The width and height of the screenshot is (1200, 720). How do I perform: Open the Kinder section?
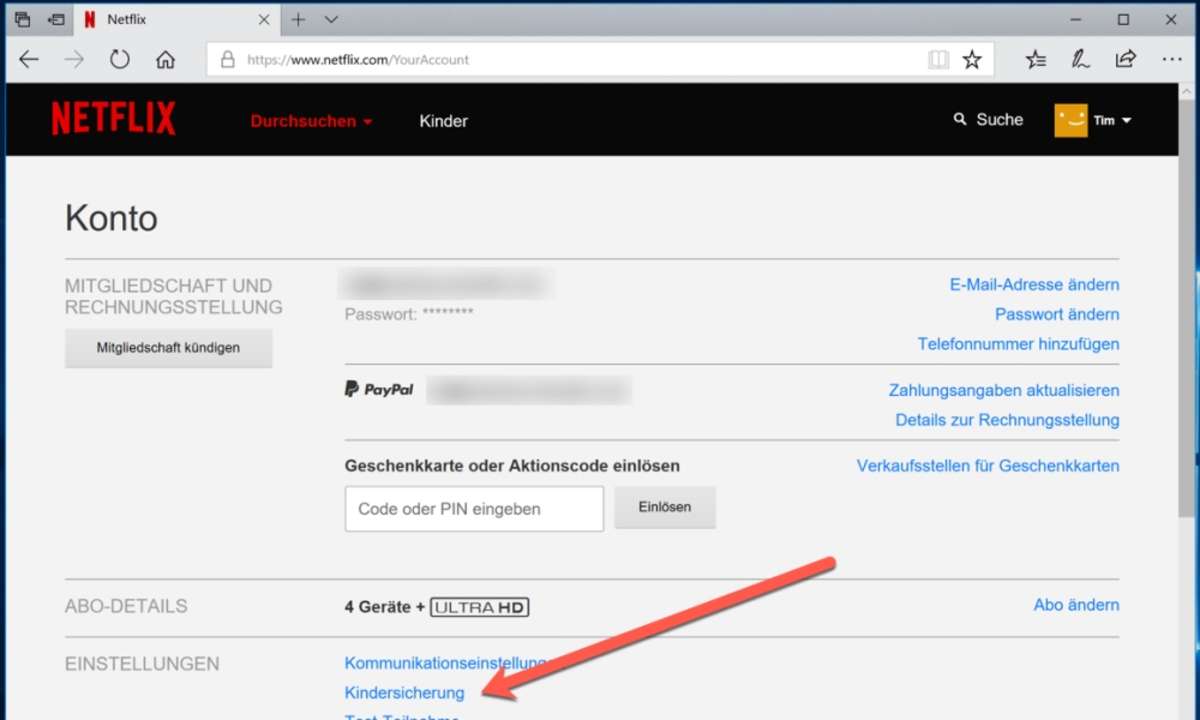(x=444, y=121)
